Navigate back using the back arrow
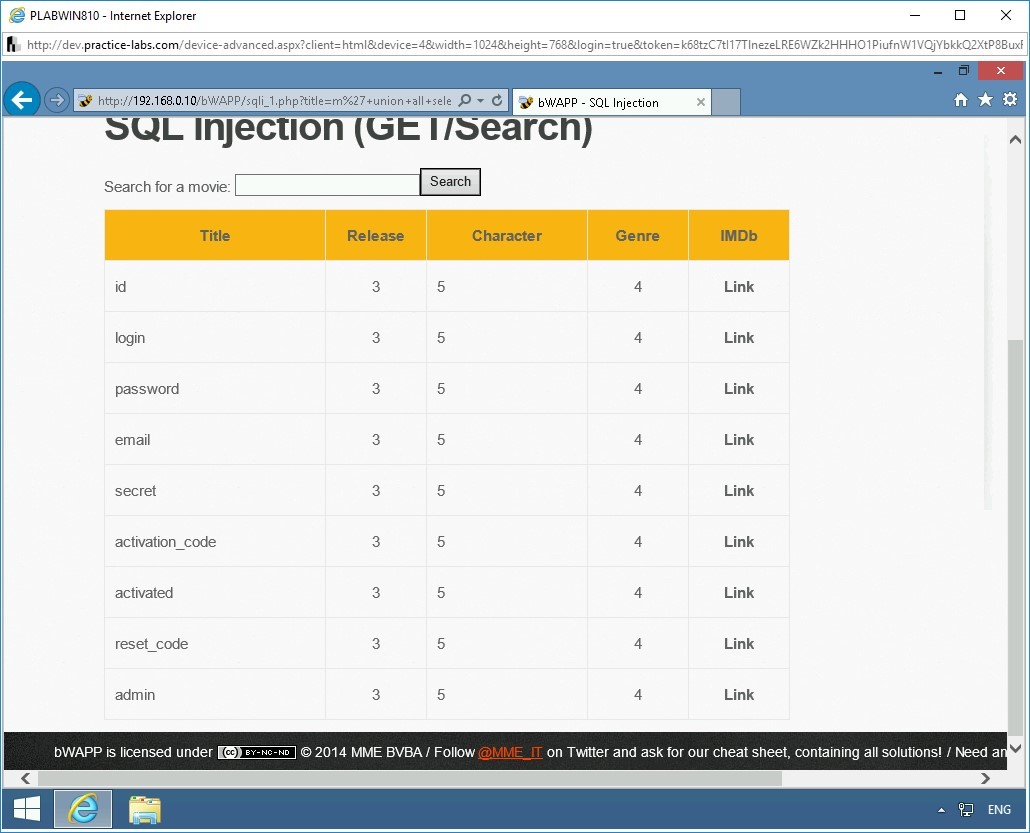The image size is (1030, 833). click(x=21, y=99)
